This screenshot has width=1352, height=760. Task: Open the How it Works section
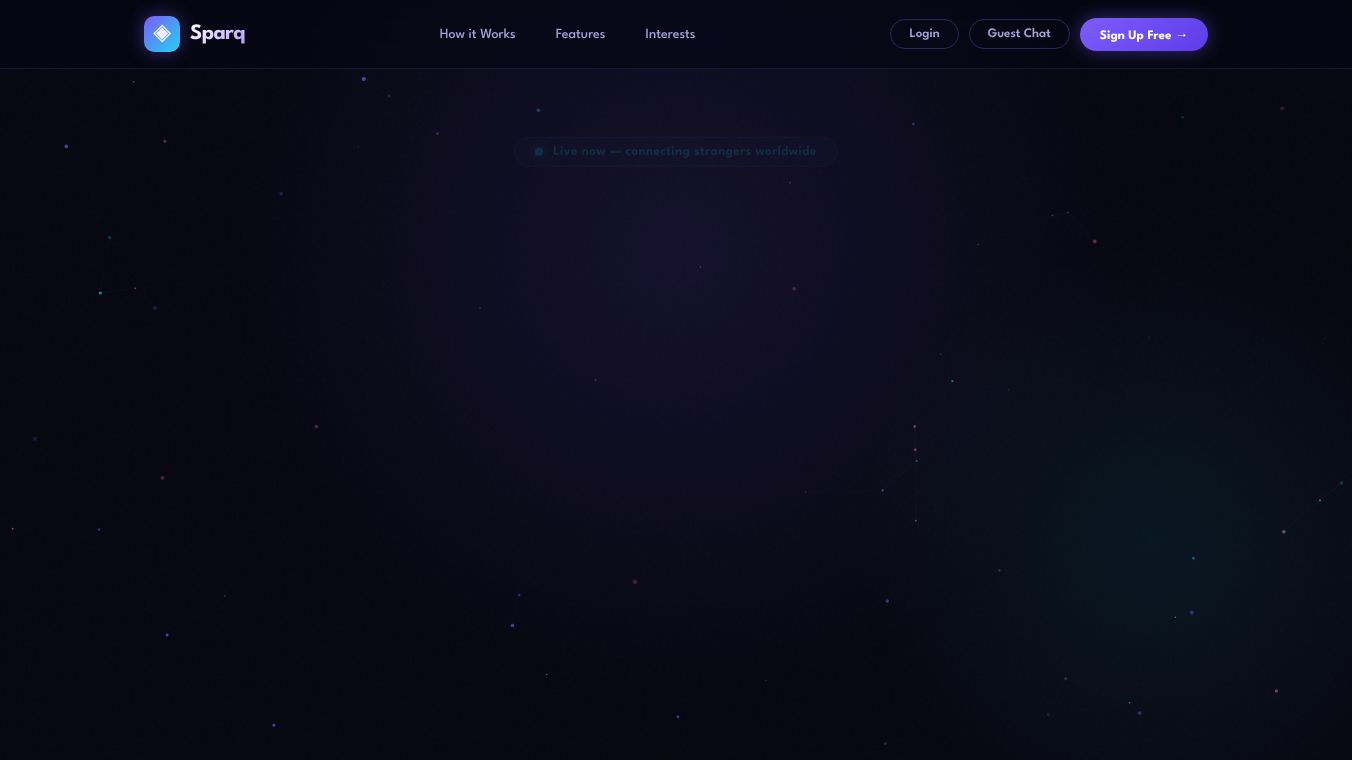click(477, 34)
